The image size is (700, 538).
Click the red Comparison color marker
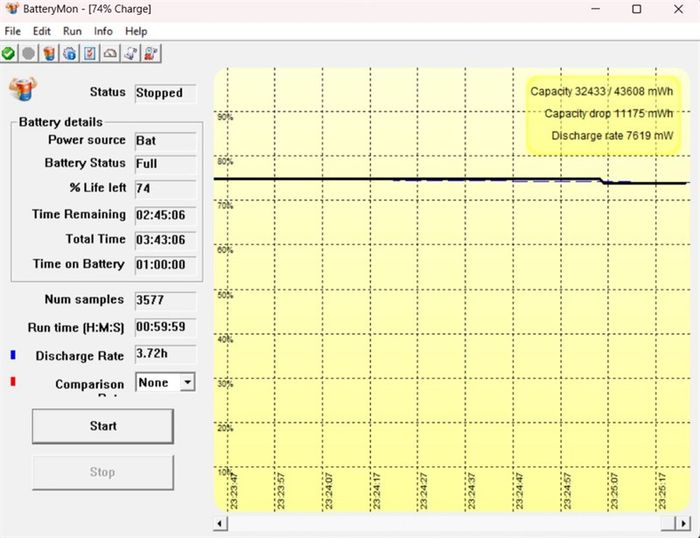click(x=13, y=382)
